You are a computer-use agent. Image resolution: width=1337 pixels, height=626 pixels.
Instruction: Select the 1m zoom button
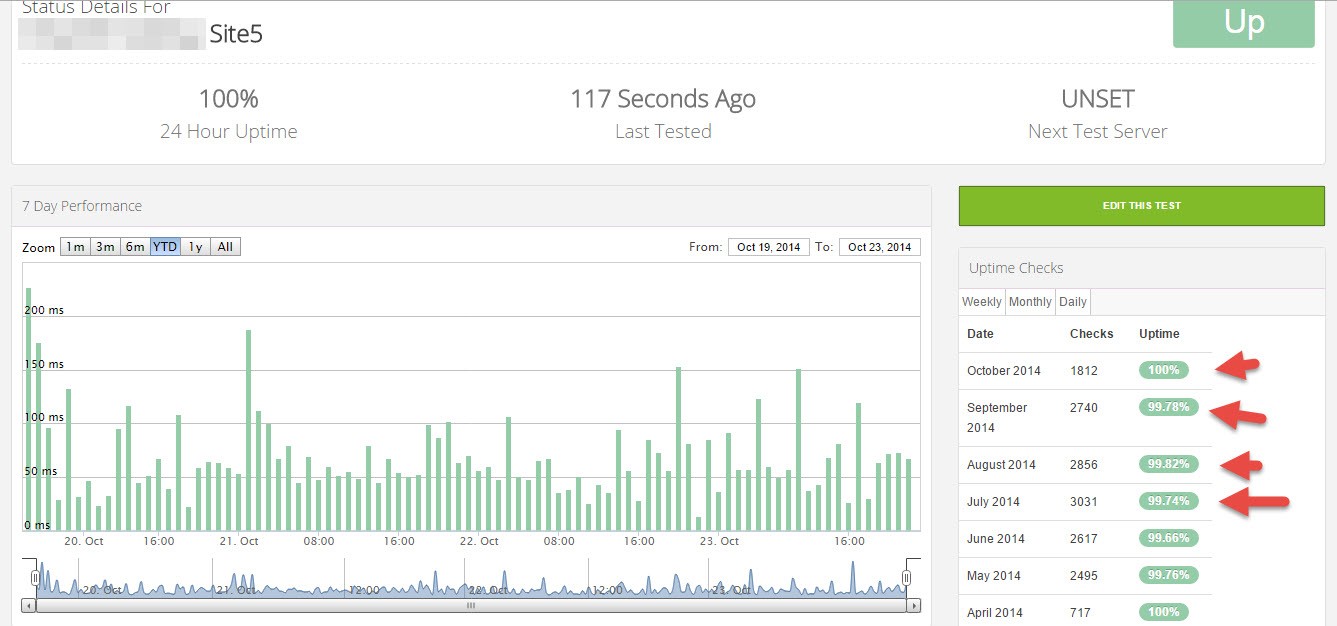coord(75,247)
